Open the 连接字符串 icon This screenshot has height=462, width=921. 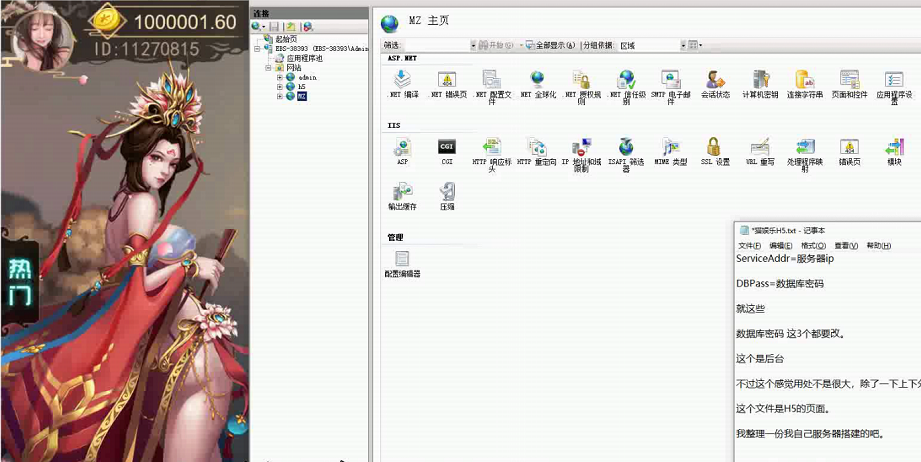[804, 80]
